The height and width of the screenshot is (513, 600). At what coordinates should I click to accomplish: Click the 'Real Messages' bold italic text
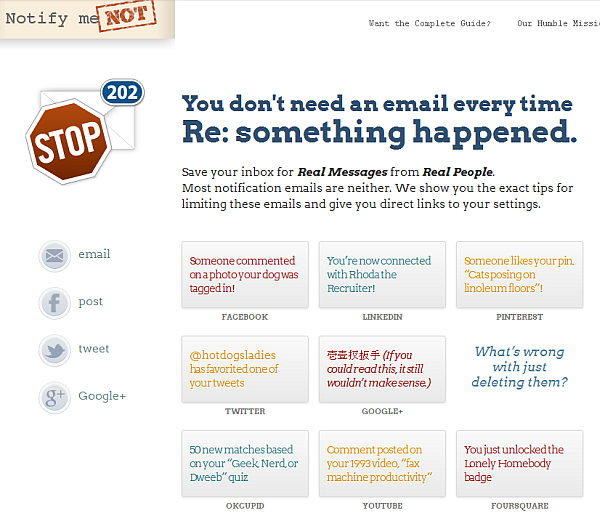pos(342,172)
